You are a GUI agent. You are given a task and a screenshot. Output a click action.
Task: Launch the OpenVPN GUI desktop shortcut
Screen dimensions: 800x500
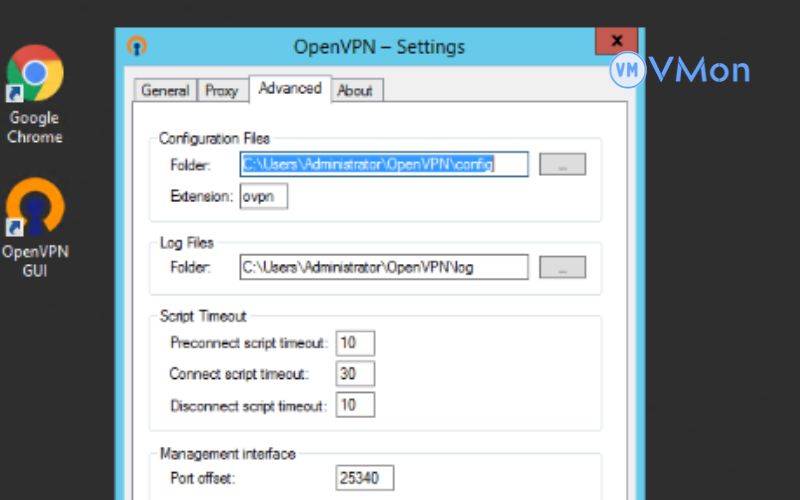pyautogui.click(x=35, y=210)
